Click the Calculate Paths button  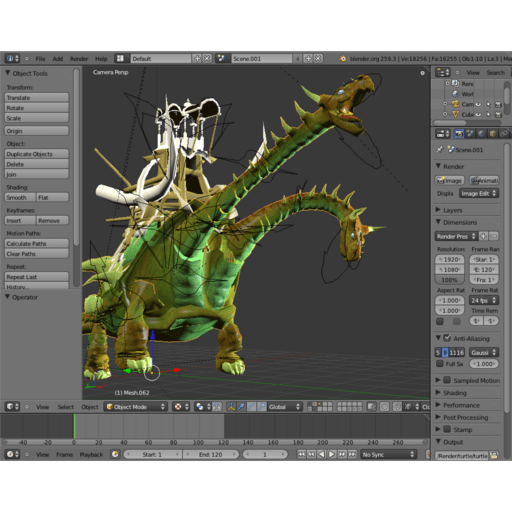[37, 243]
